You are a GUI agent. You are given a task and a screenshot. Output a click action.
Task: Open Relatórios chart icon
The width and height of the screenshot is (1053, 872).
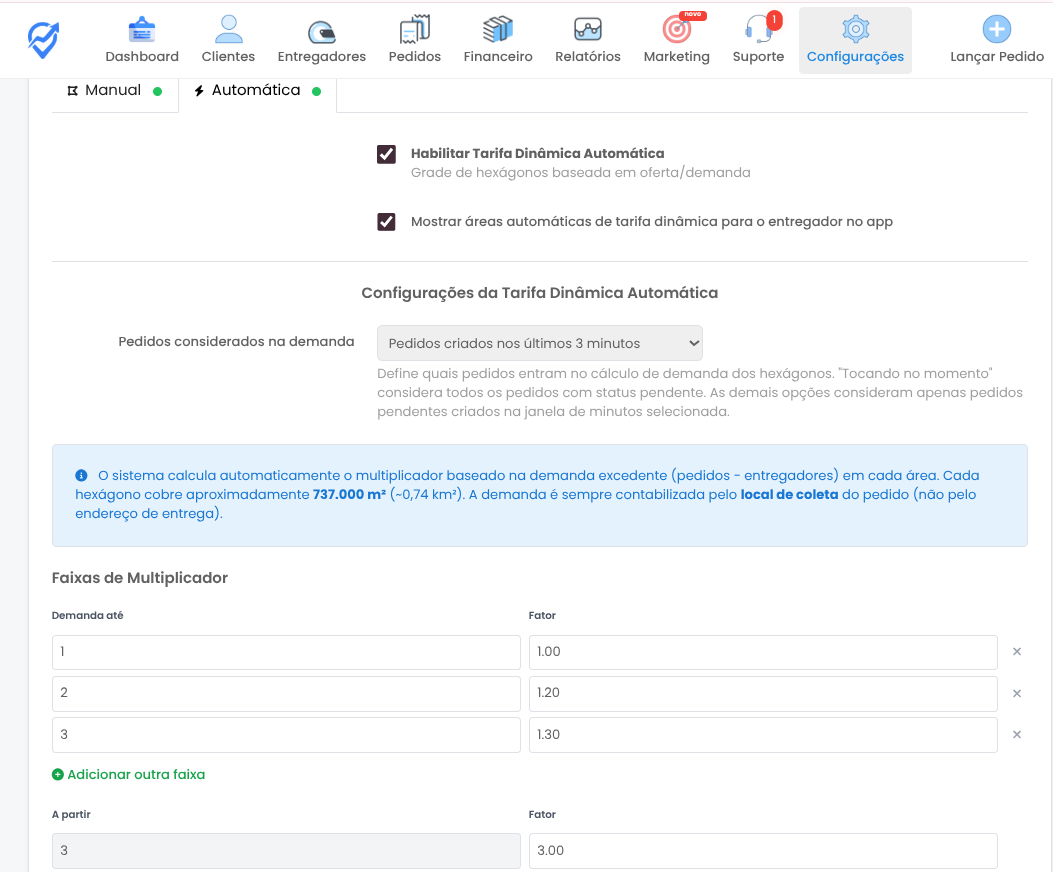click(x=588, y=30)
